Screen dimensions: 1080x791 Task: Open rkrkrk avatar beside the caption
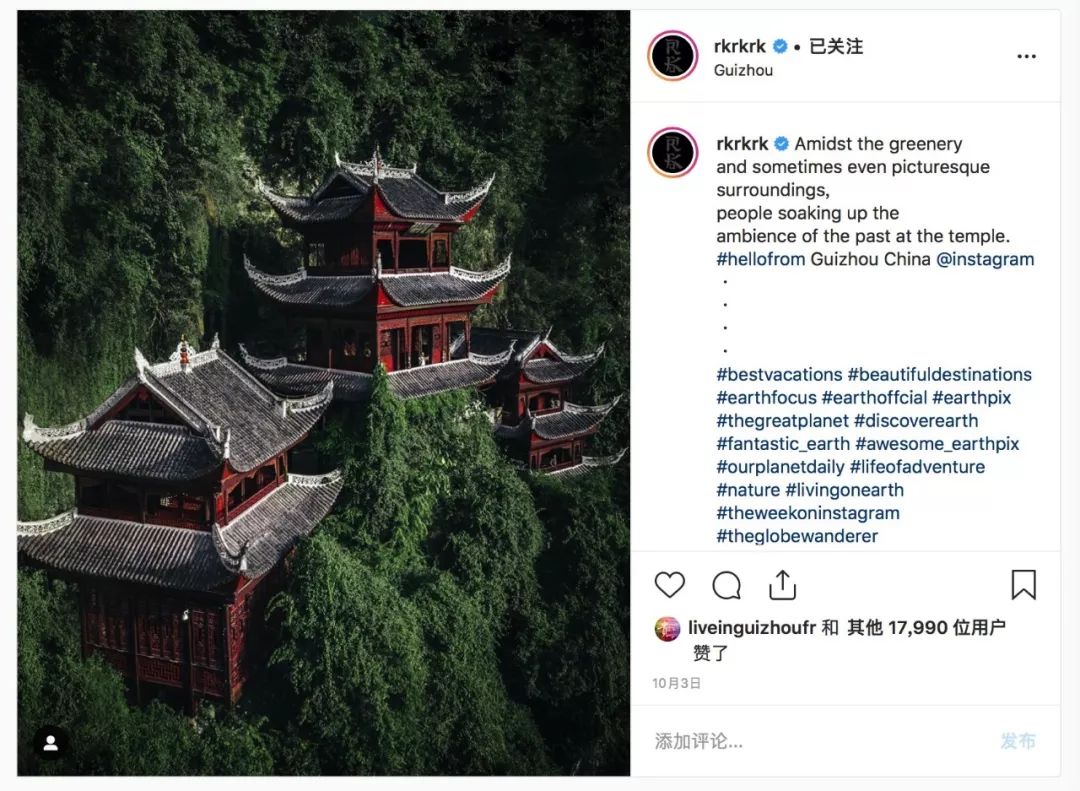pyautogui.click(x=673, y=152)
